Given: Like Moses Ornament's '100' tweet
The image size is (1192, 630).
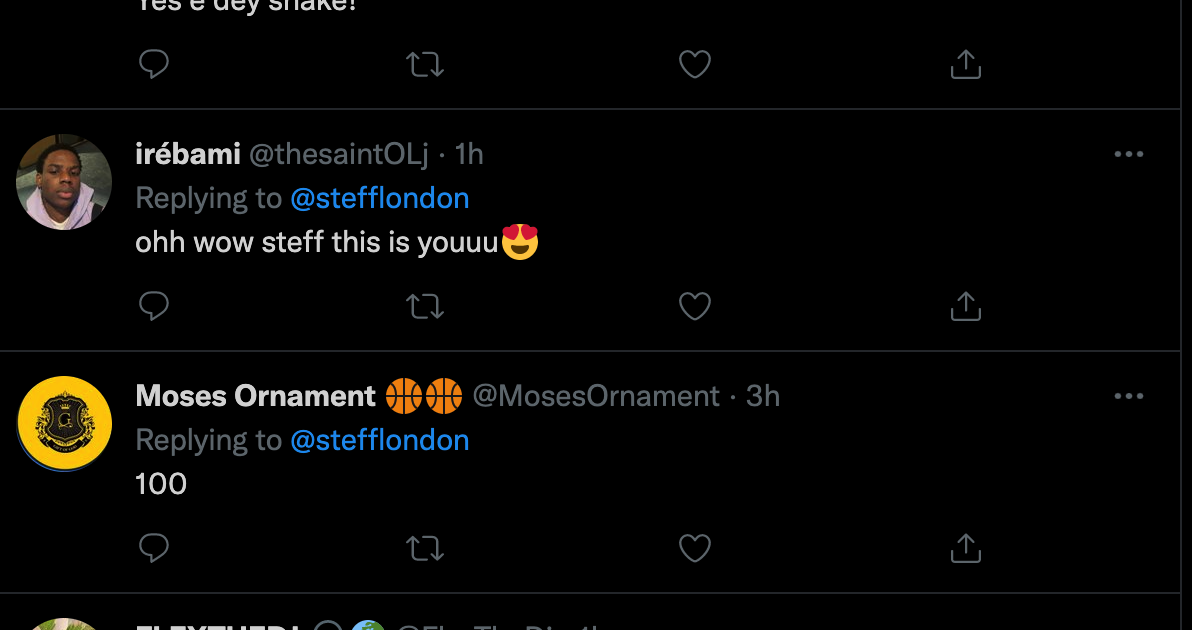Looking at the screenshot, I should (695, 548).
